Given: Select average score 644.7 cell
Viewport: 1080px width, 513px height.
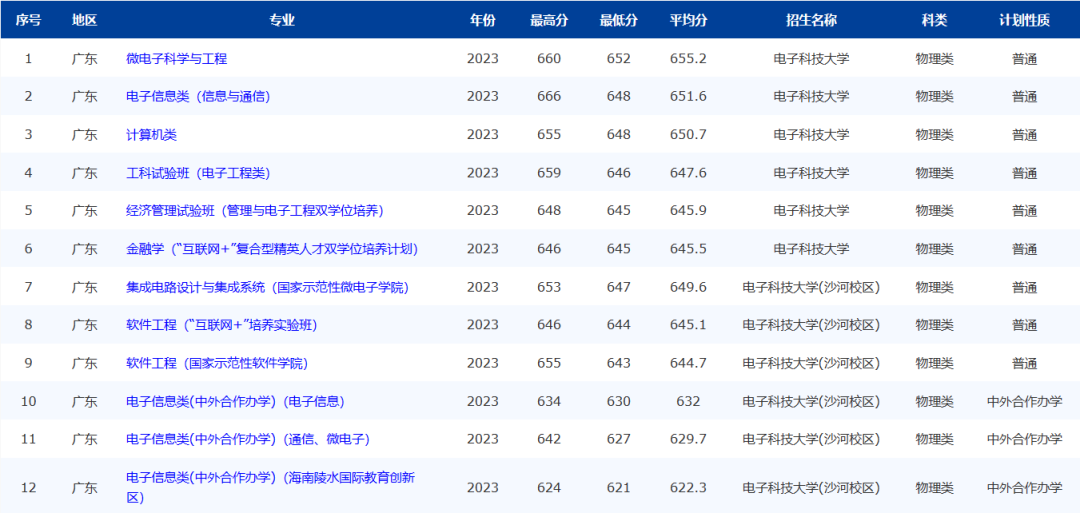Looking at the screenshot, I should (x=688, y=362).
